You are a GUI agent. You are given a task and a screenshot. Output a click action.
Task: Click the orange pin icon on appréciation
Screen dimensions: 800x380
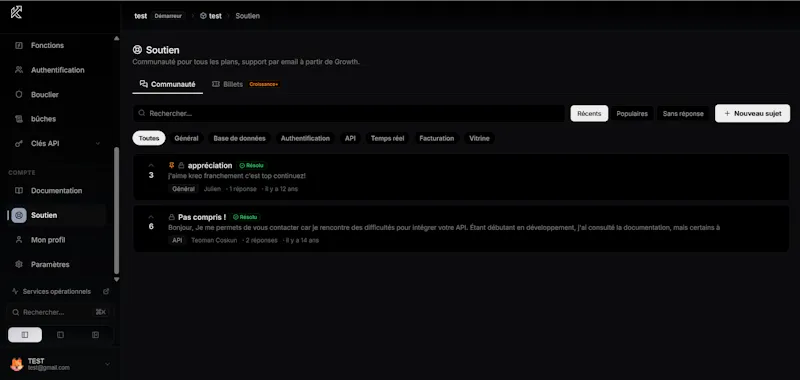[172, 165]
